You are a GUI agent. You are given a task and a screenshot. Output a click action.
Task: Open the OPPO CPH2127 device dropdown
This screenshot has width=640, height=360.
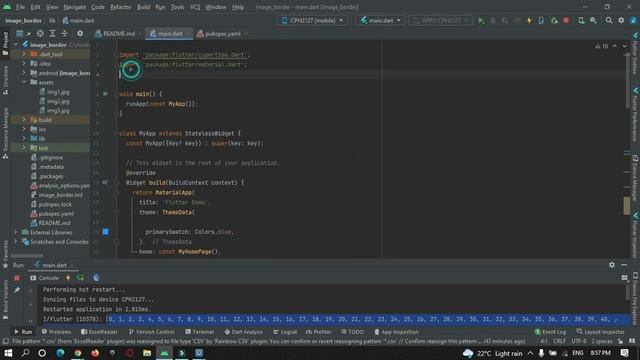pyautogui.click(x=440, y=20)
